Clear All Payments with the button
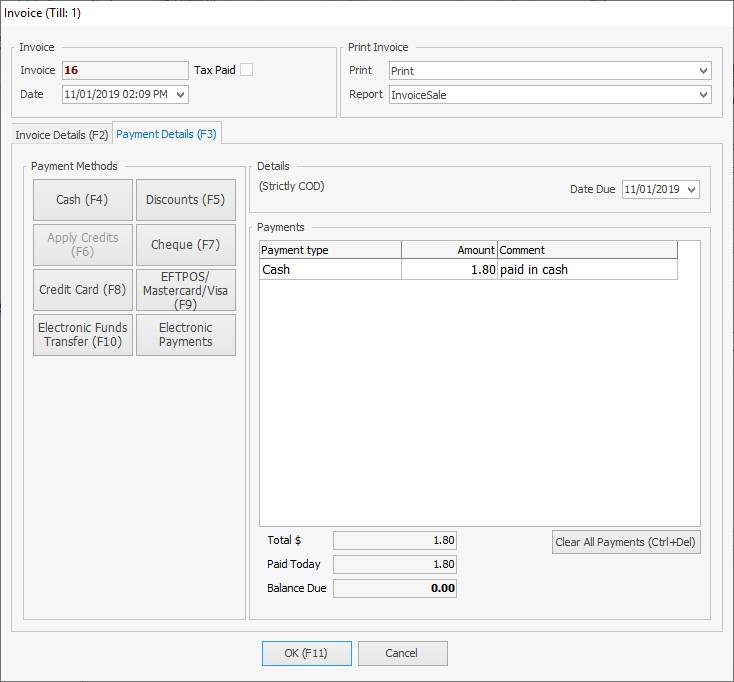 [626, 542]
